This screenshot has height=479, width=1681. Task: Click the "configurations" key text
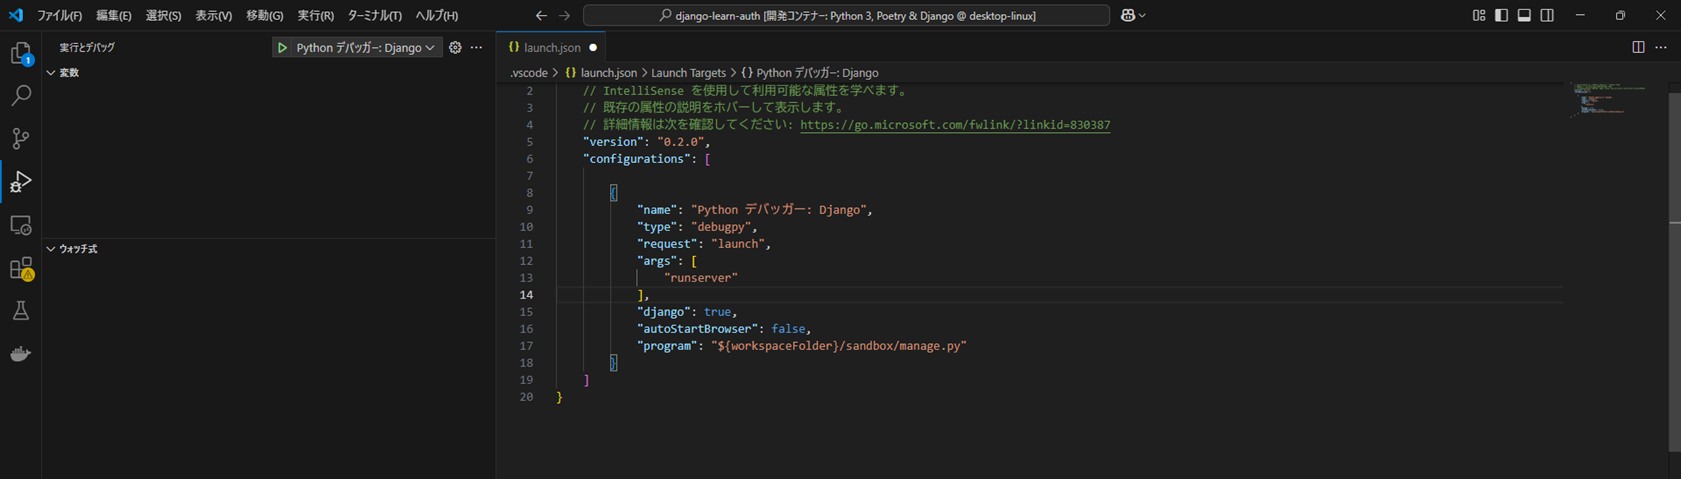[637, 159]
